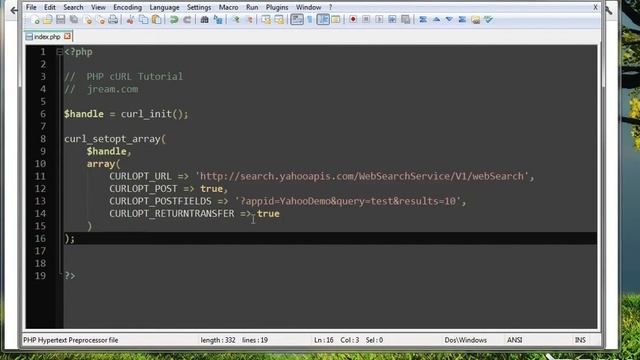Click back arrow left of the Notepad++ window

pyautogui.click(x=14, y=10)
